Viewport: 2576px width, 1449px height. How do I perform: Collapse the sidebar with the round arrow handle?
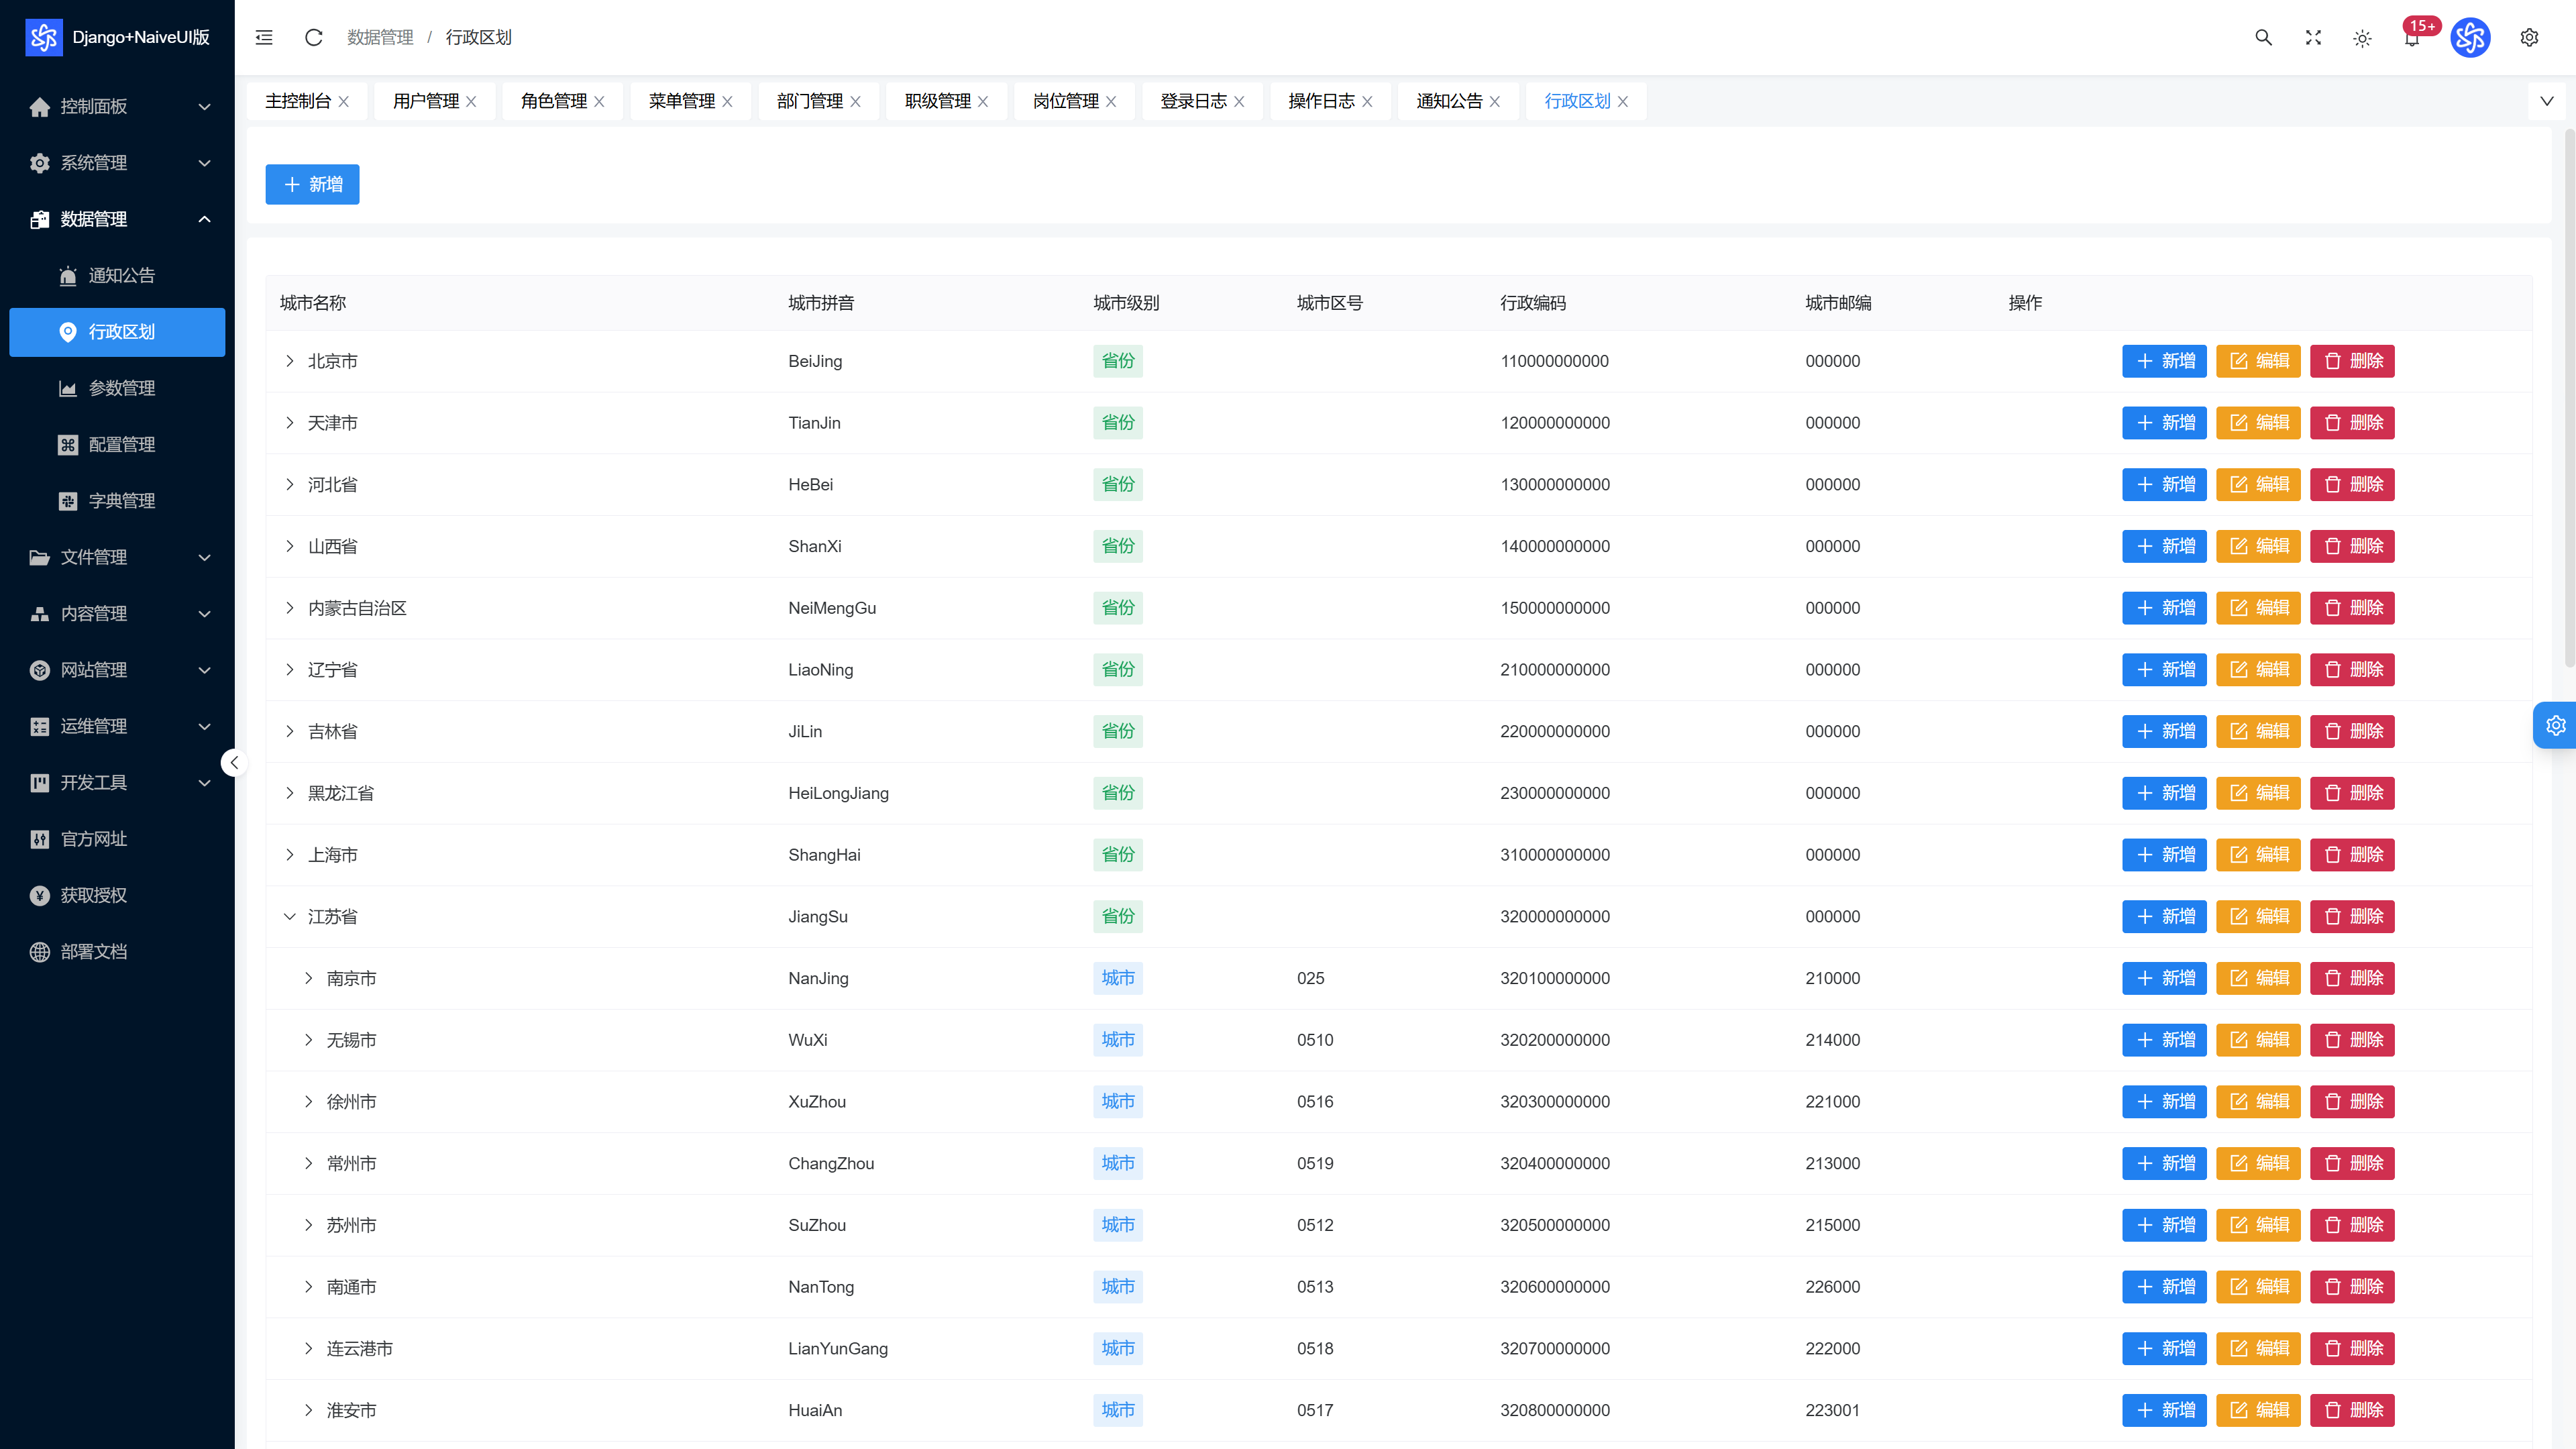tap(234, 763)
